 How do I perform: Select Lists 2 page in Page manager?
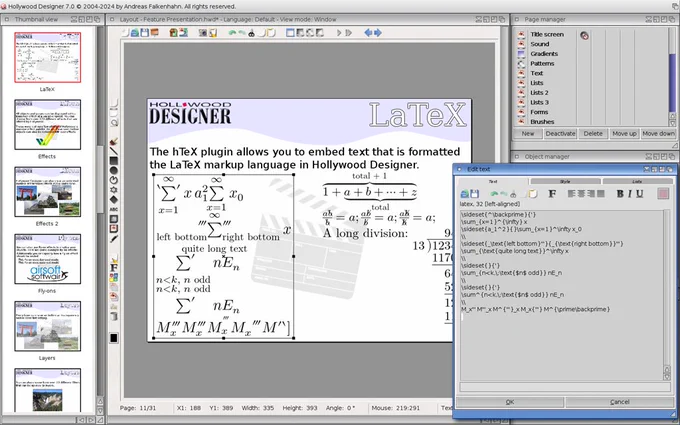click(x=539, y=93)
